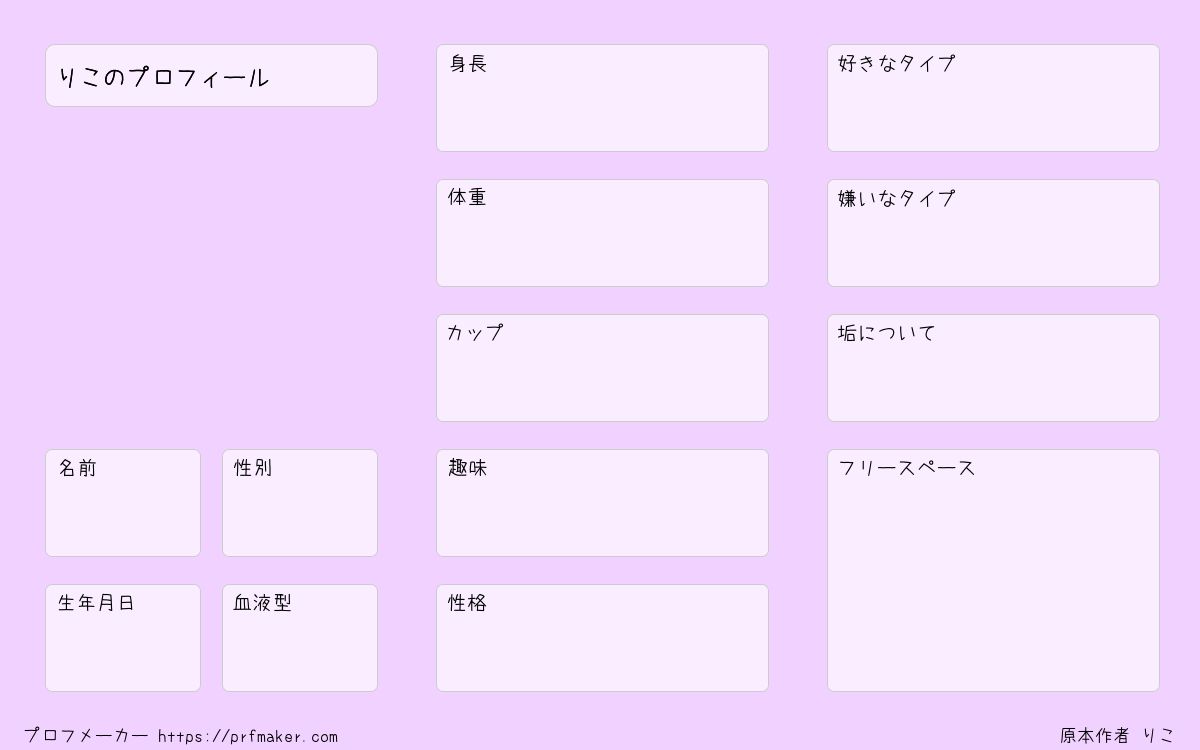Click the 趣味 field box
This screenshot has height=750, width=1200.
coord(602,503)
